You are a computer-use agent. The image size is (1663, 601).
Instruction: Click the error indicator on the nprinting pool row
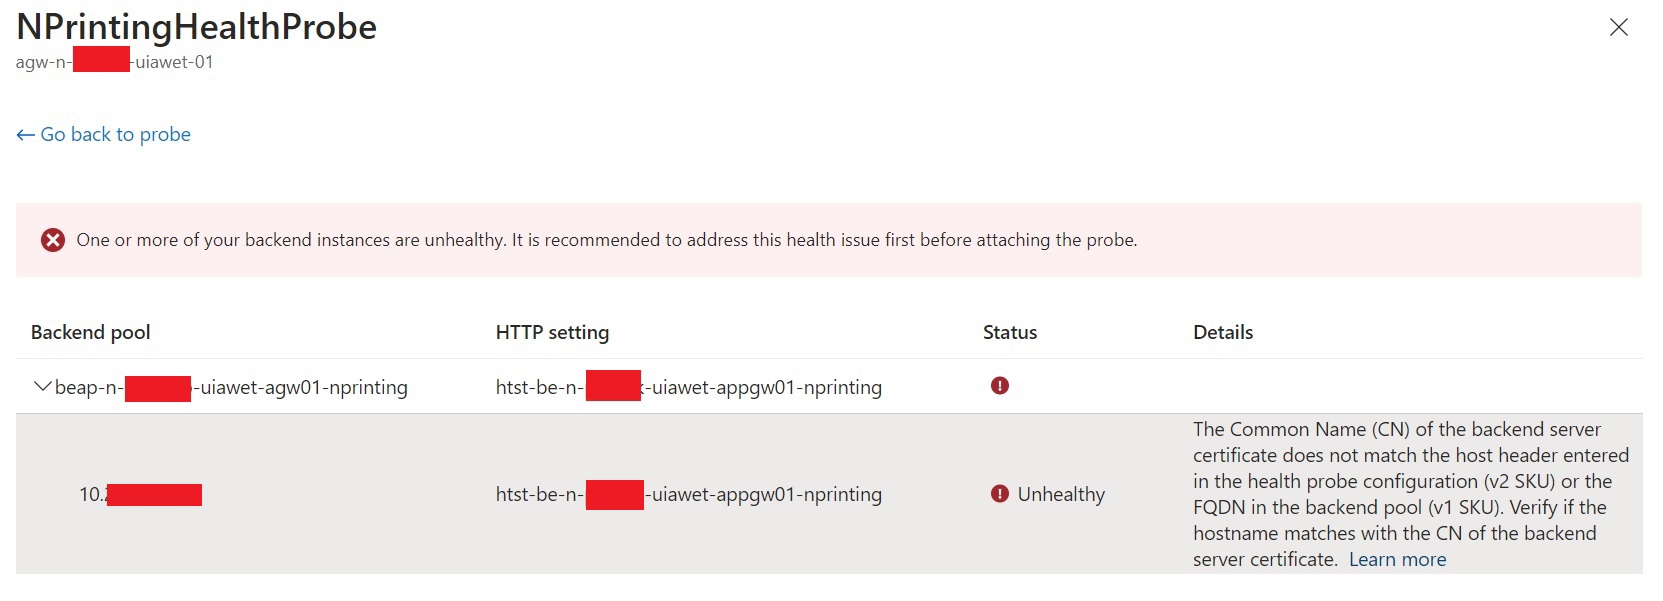[1000, 385]
